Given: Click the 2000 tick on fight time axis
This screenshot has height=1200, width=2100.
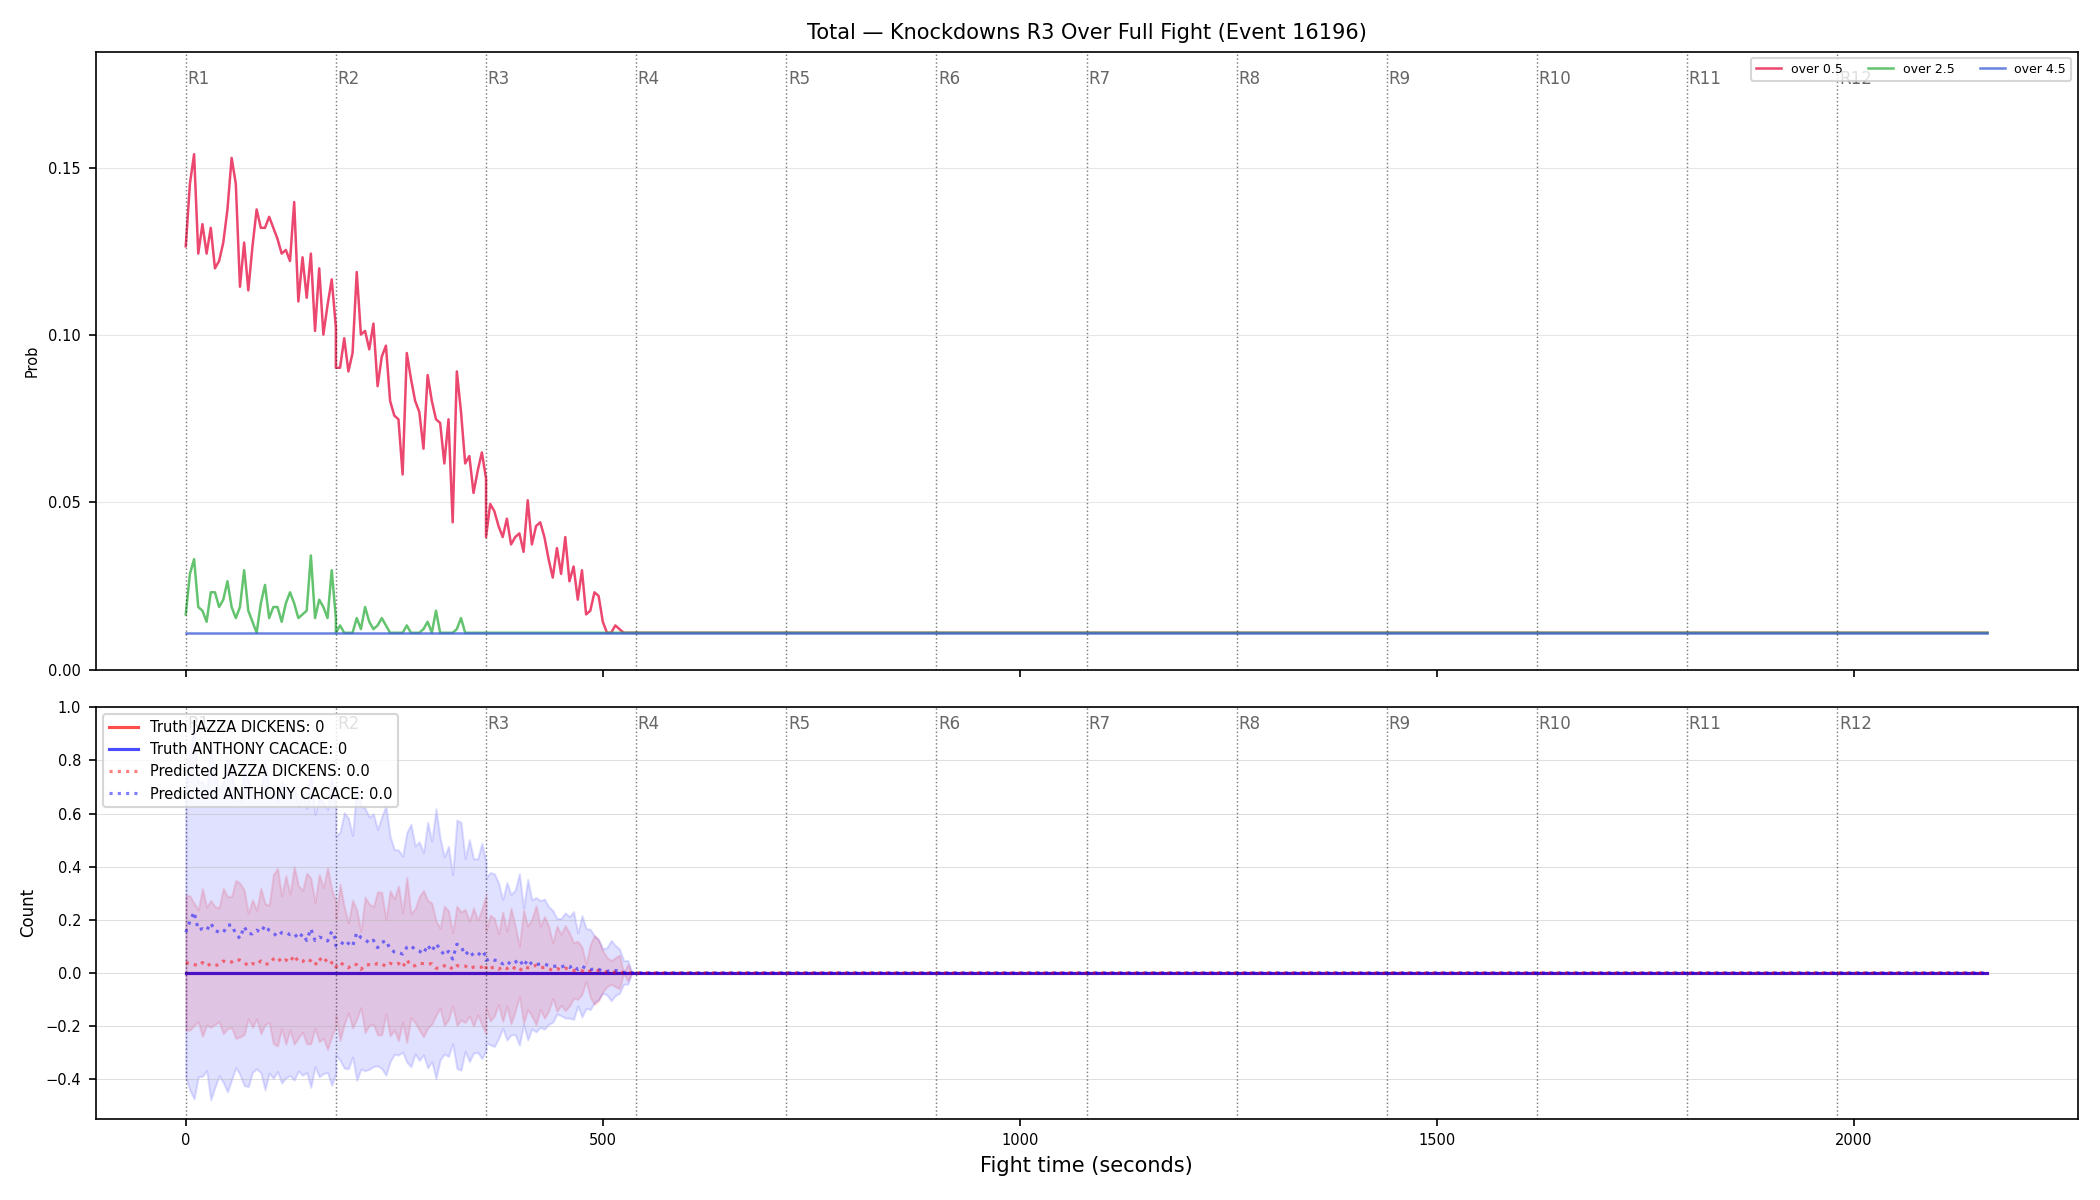Looking at the screenshot, I should click(x=1854, y=1139).
